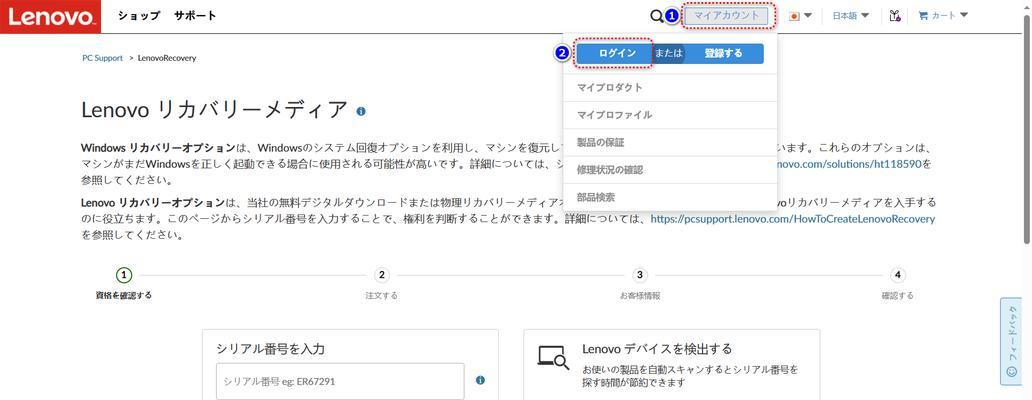This screenshot has width=1032, height=400.
Task: Click the シリアル番号を入力 heading
Action: point(271,349)
